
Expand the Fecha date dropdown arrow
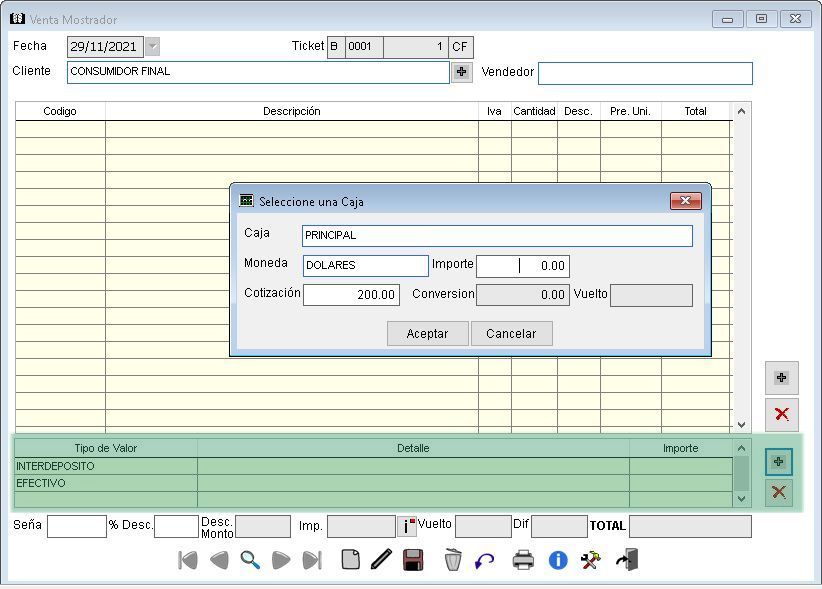click(x=152, y=46)
